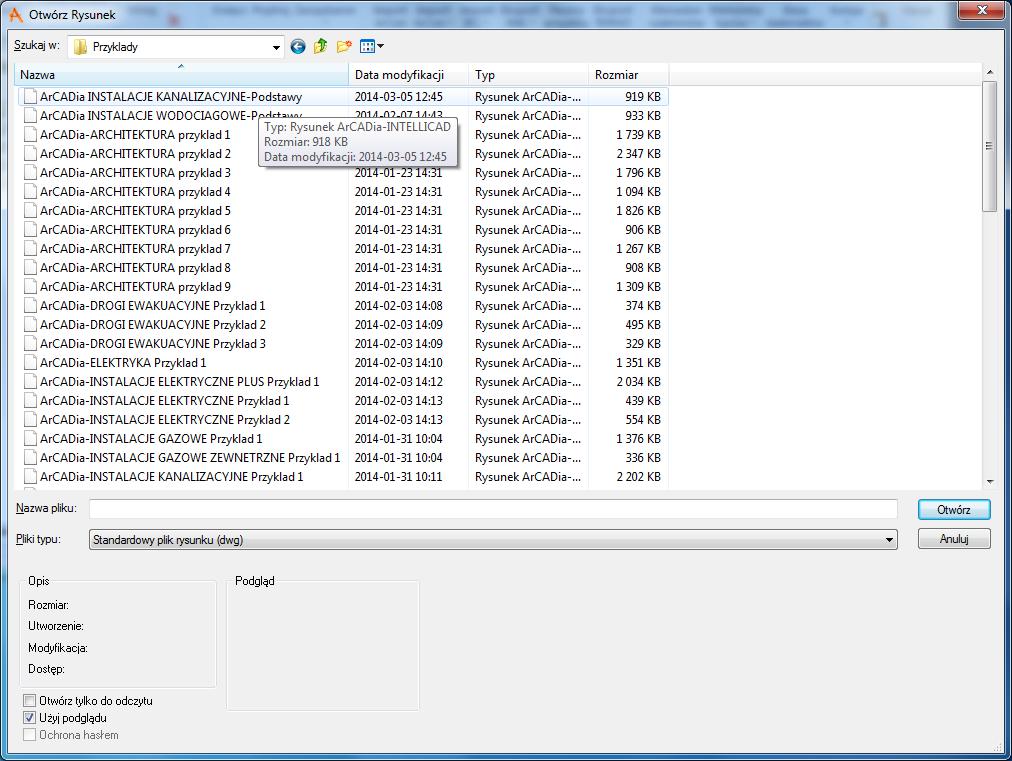Select ArCADia-INSTALACJE GAZOWE ZEWNETRZNE Przyklad 1
Viewport: 1012px width, 761px height.
[190, 458]
